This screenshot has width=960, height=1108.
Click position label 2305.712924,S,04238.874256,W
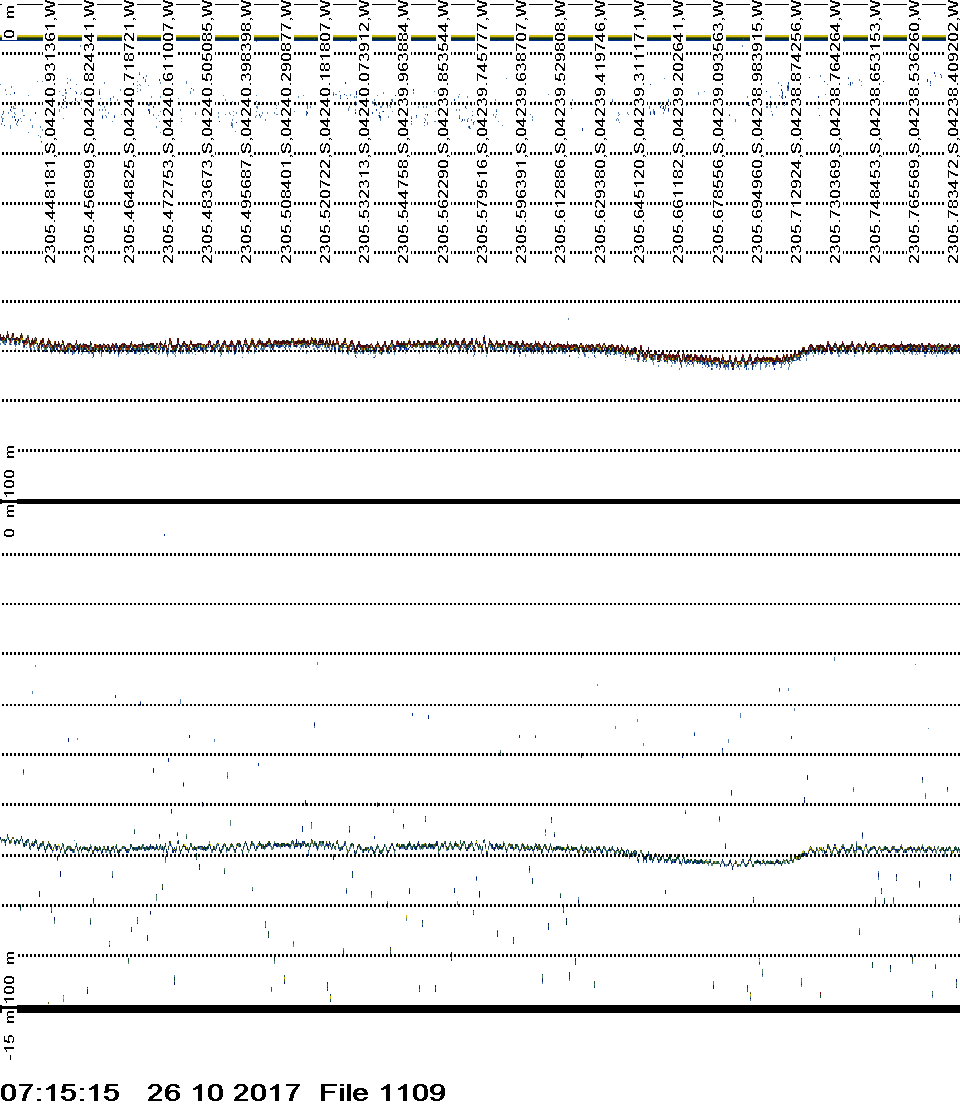coord(796,131)
